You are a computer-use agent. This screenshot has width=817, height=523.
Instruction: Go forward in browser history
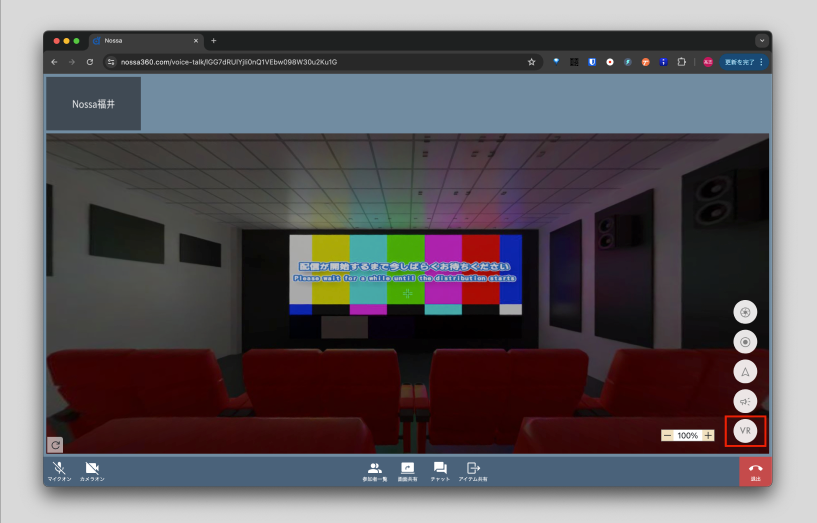tap(72, 62)
